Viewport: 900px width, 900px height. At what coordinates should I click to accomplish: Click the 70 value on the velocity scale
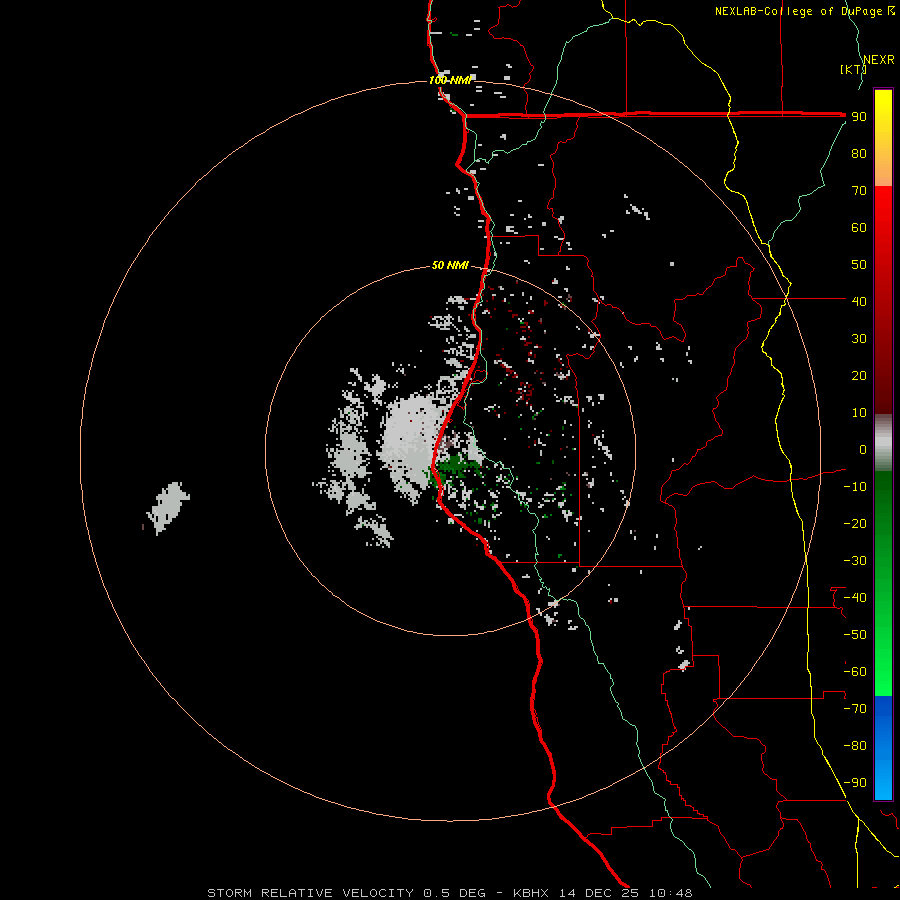[x=859, y=191]
